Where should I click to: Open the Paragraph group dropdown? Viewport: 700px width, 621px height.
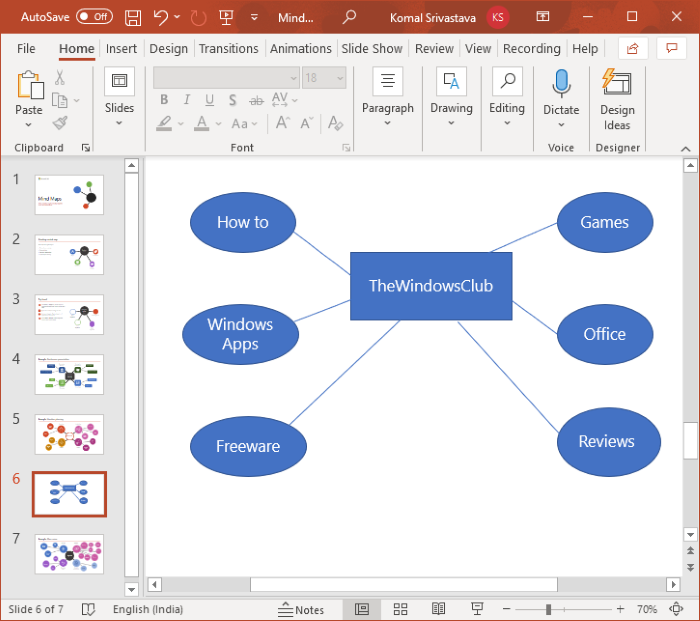[x=387, y=123]
